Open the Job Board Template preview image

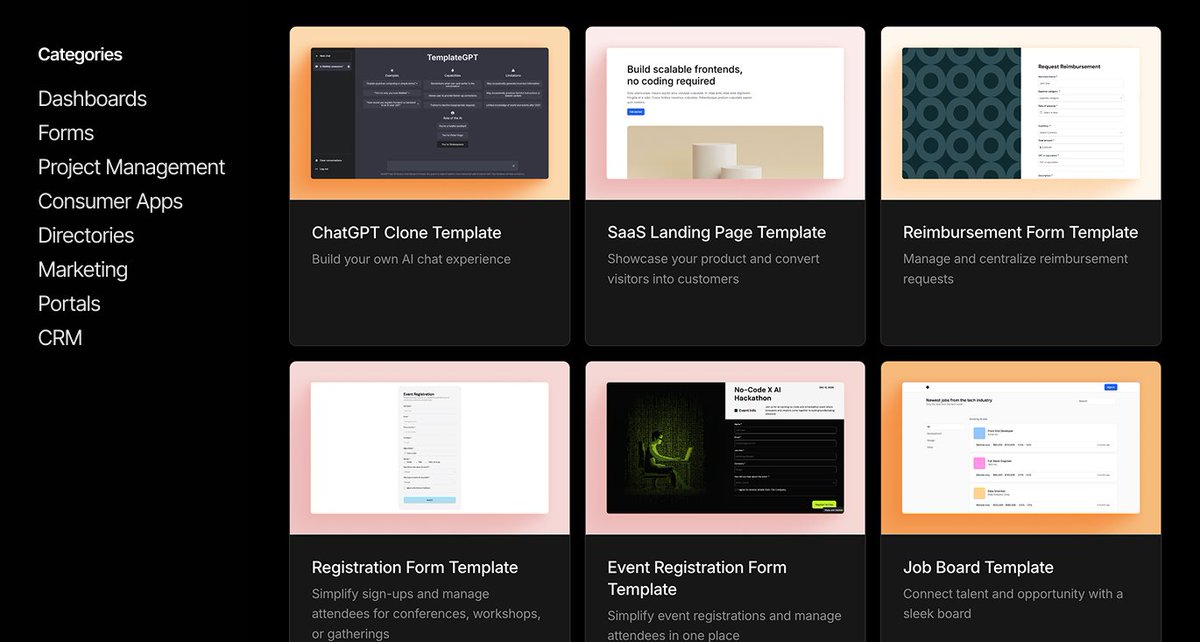[1021, 448]
